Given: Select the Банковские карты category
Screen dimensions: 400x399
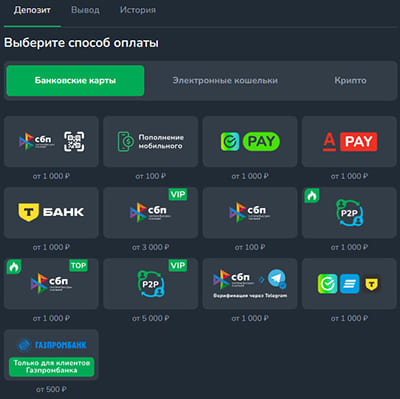Looking at the screenshot, I should click(75, 81).
